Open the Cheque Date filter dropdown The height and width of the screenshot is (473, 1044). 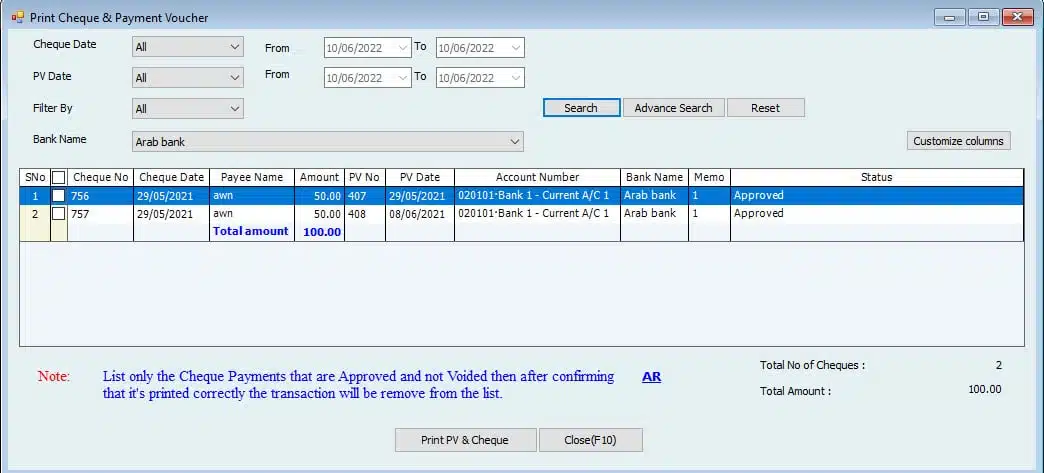pos(188,47)
